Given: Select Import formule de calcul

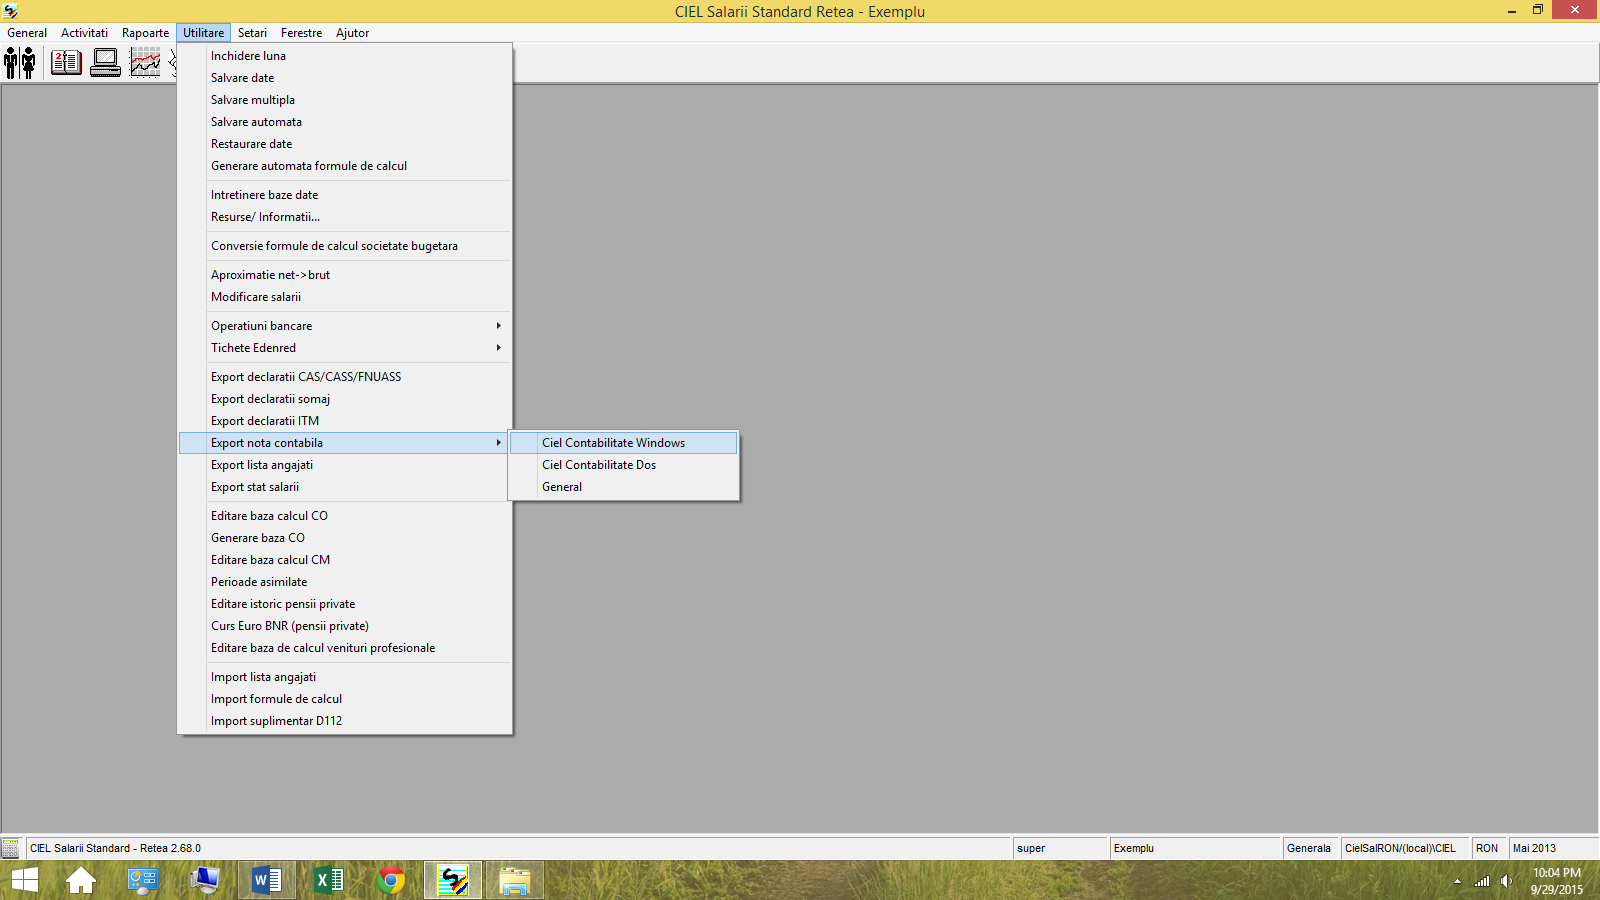Looking at the screenshot, I should pyautogui.click(x=344, y=699).
